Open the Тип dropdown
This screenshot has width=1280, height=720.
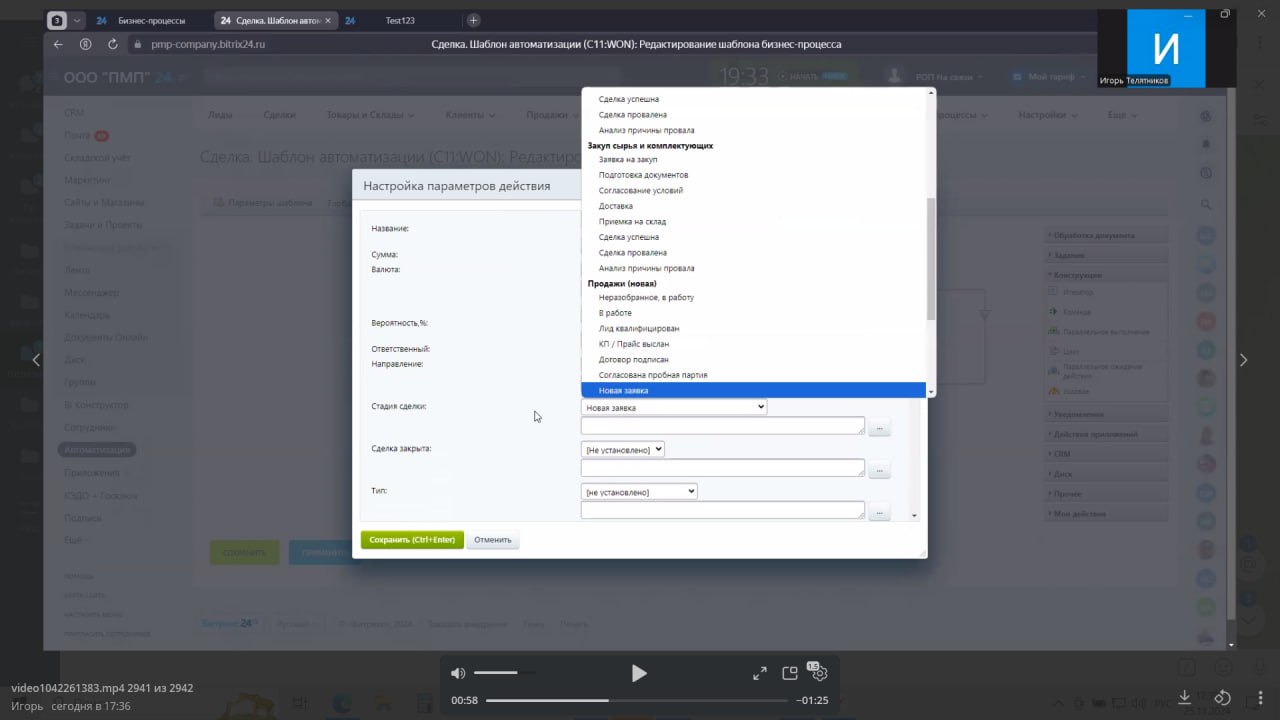(639, 492)
